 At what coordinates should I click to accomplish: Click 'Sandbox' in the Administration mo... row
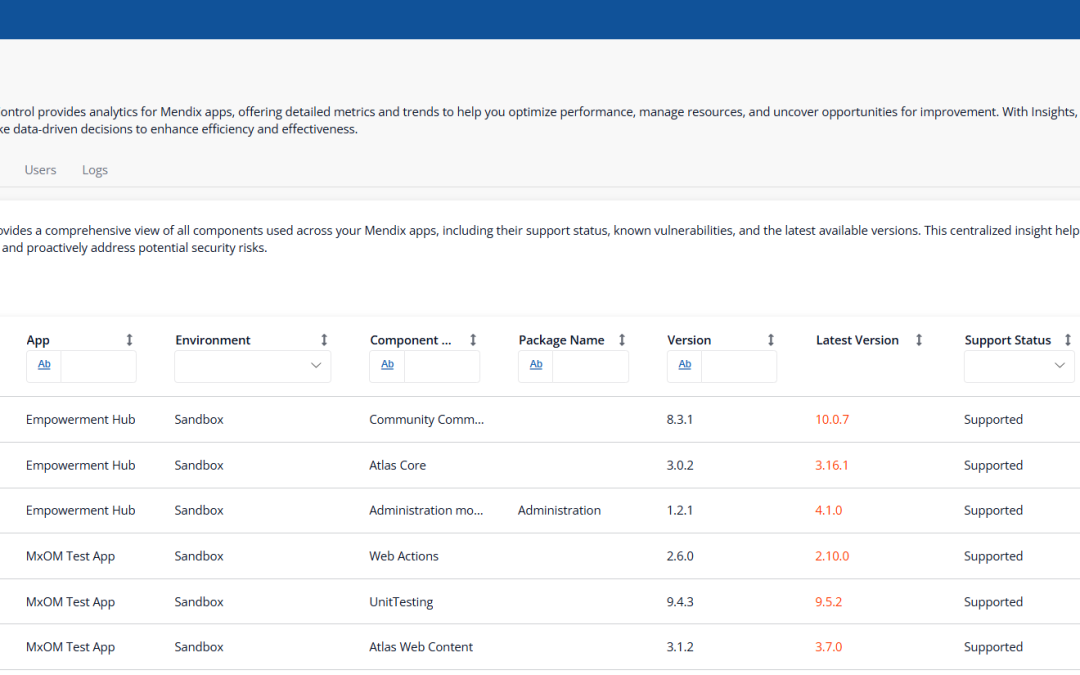click(199, 510)
